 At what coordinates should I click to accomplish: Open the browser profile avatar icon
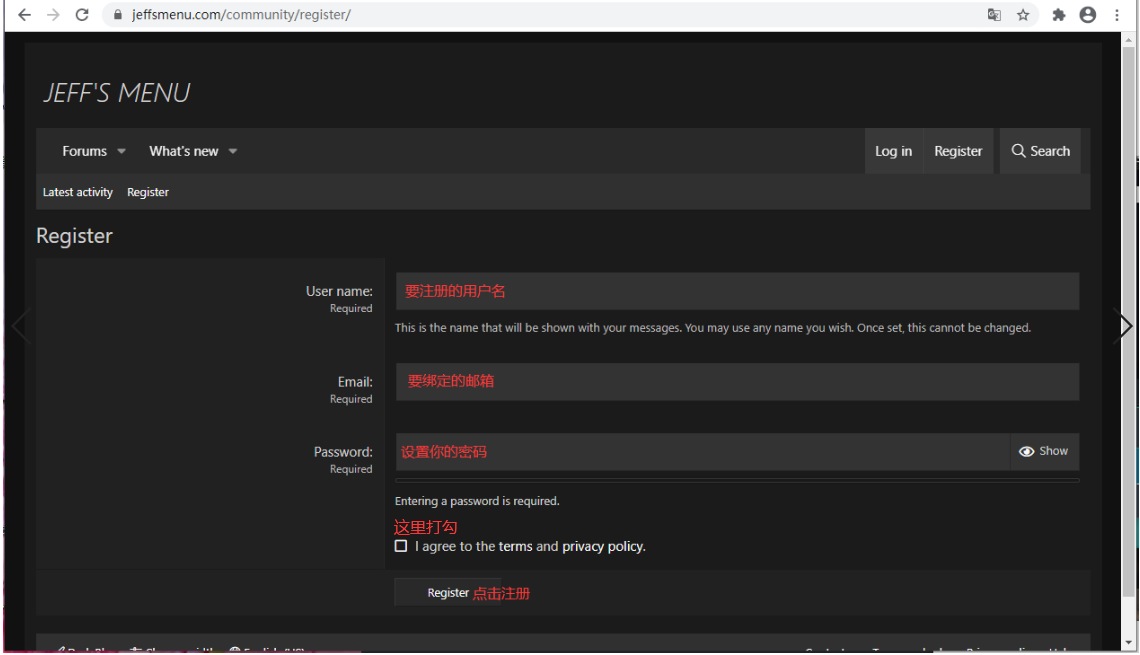(1088, 15)
